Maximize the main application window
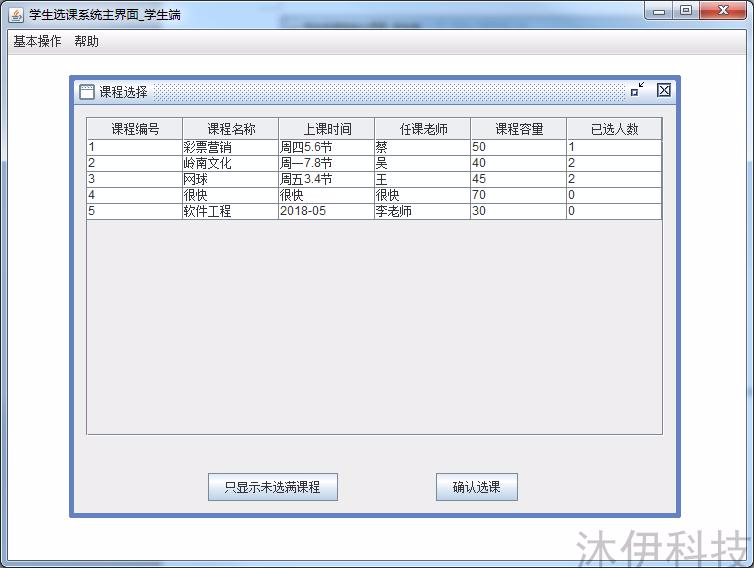754x568 pixels. tap(686, 11)
